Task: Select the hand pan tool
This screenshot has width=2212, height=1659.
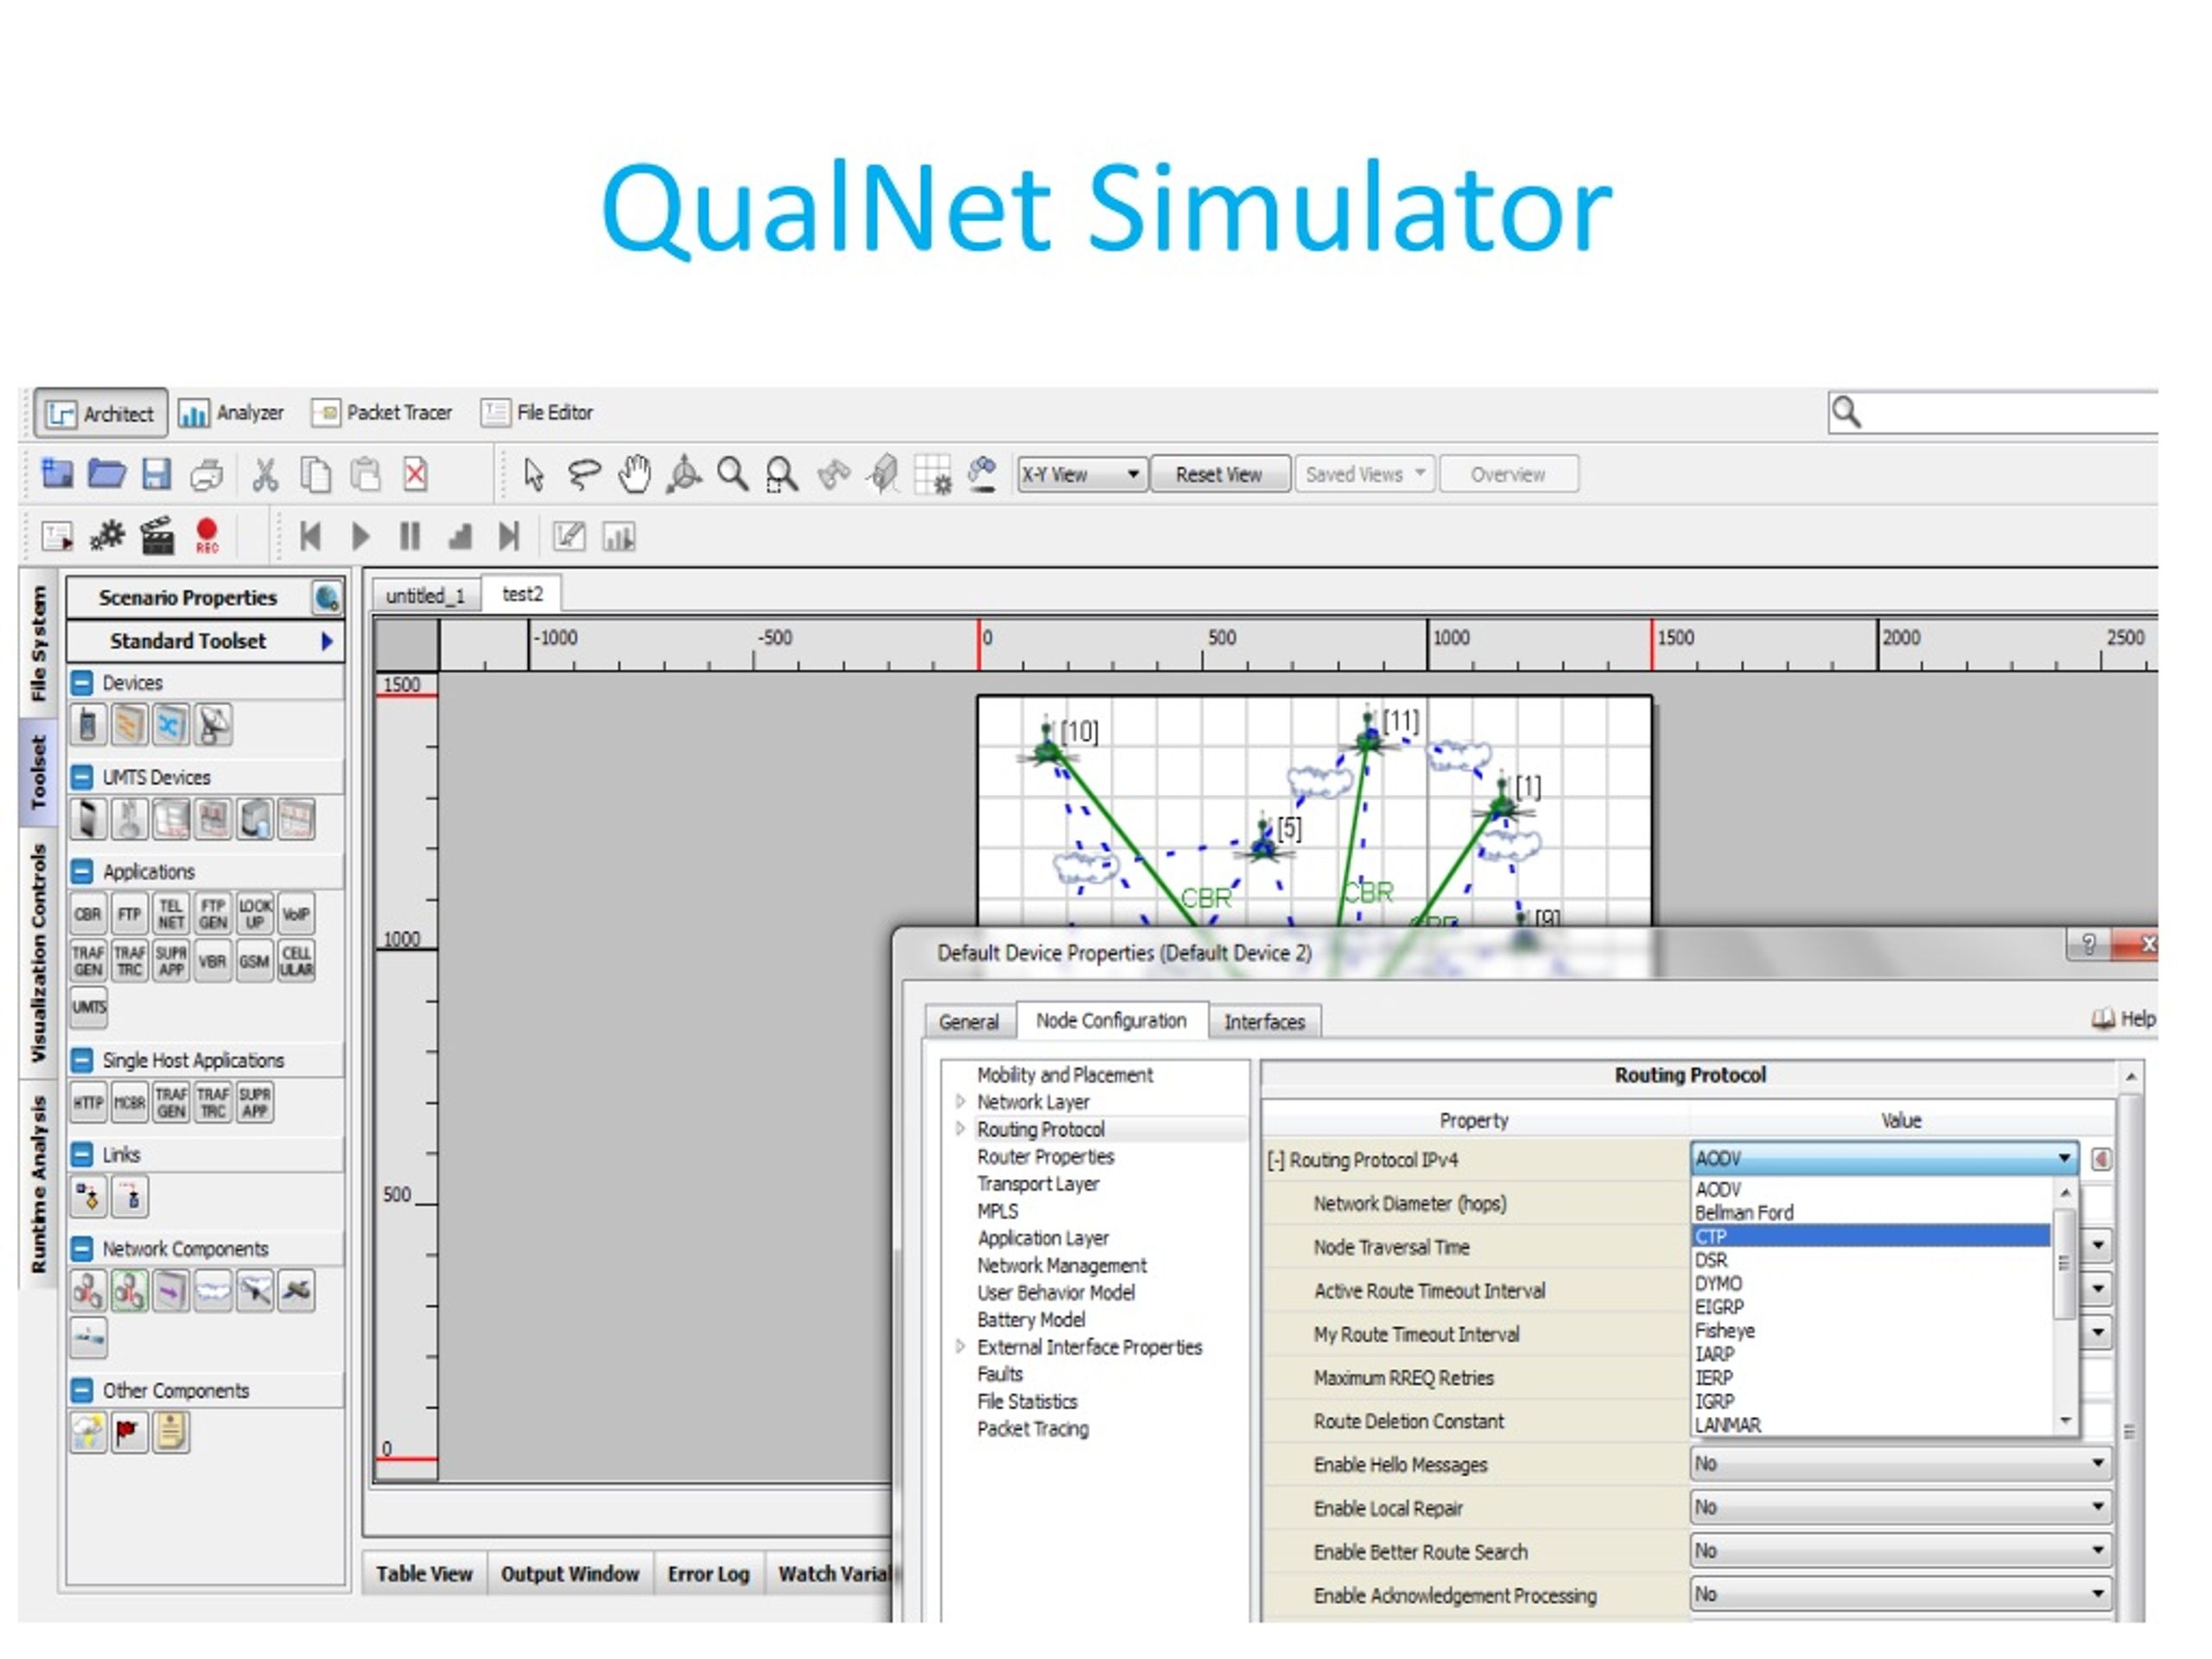Action: [x=634, y=475]
